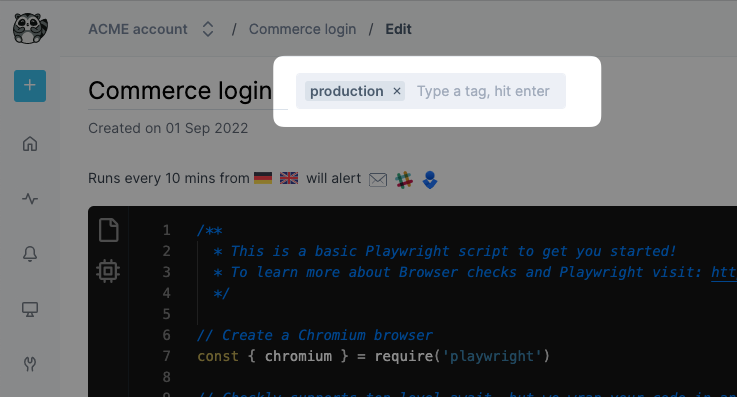Go to Commerce login breadcrumb
This screenshot has height=397, width=737.
(302, 29)
